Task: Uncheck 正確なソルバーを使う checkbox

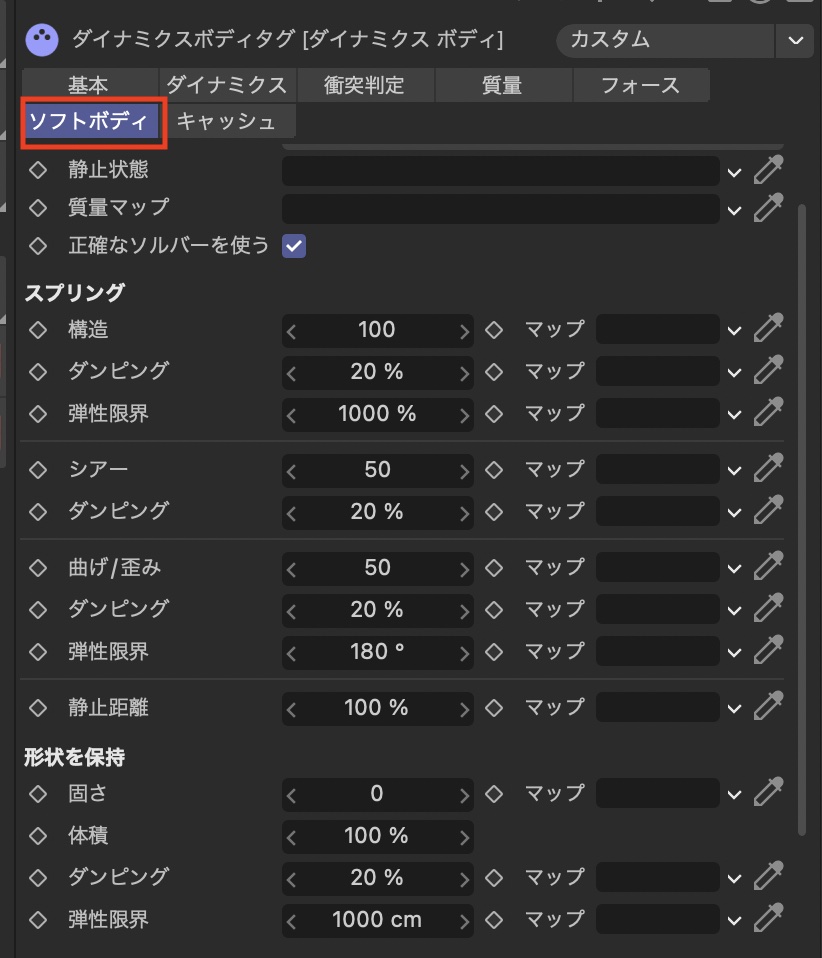Action: [294, 245]
